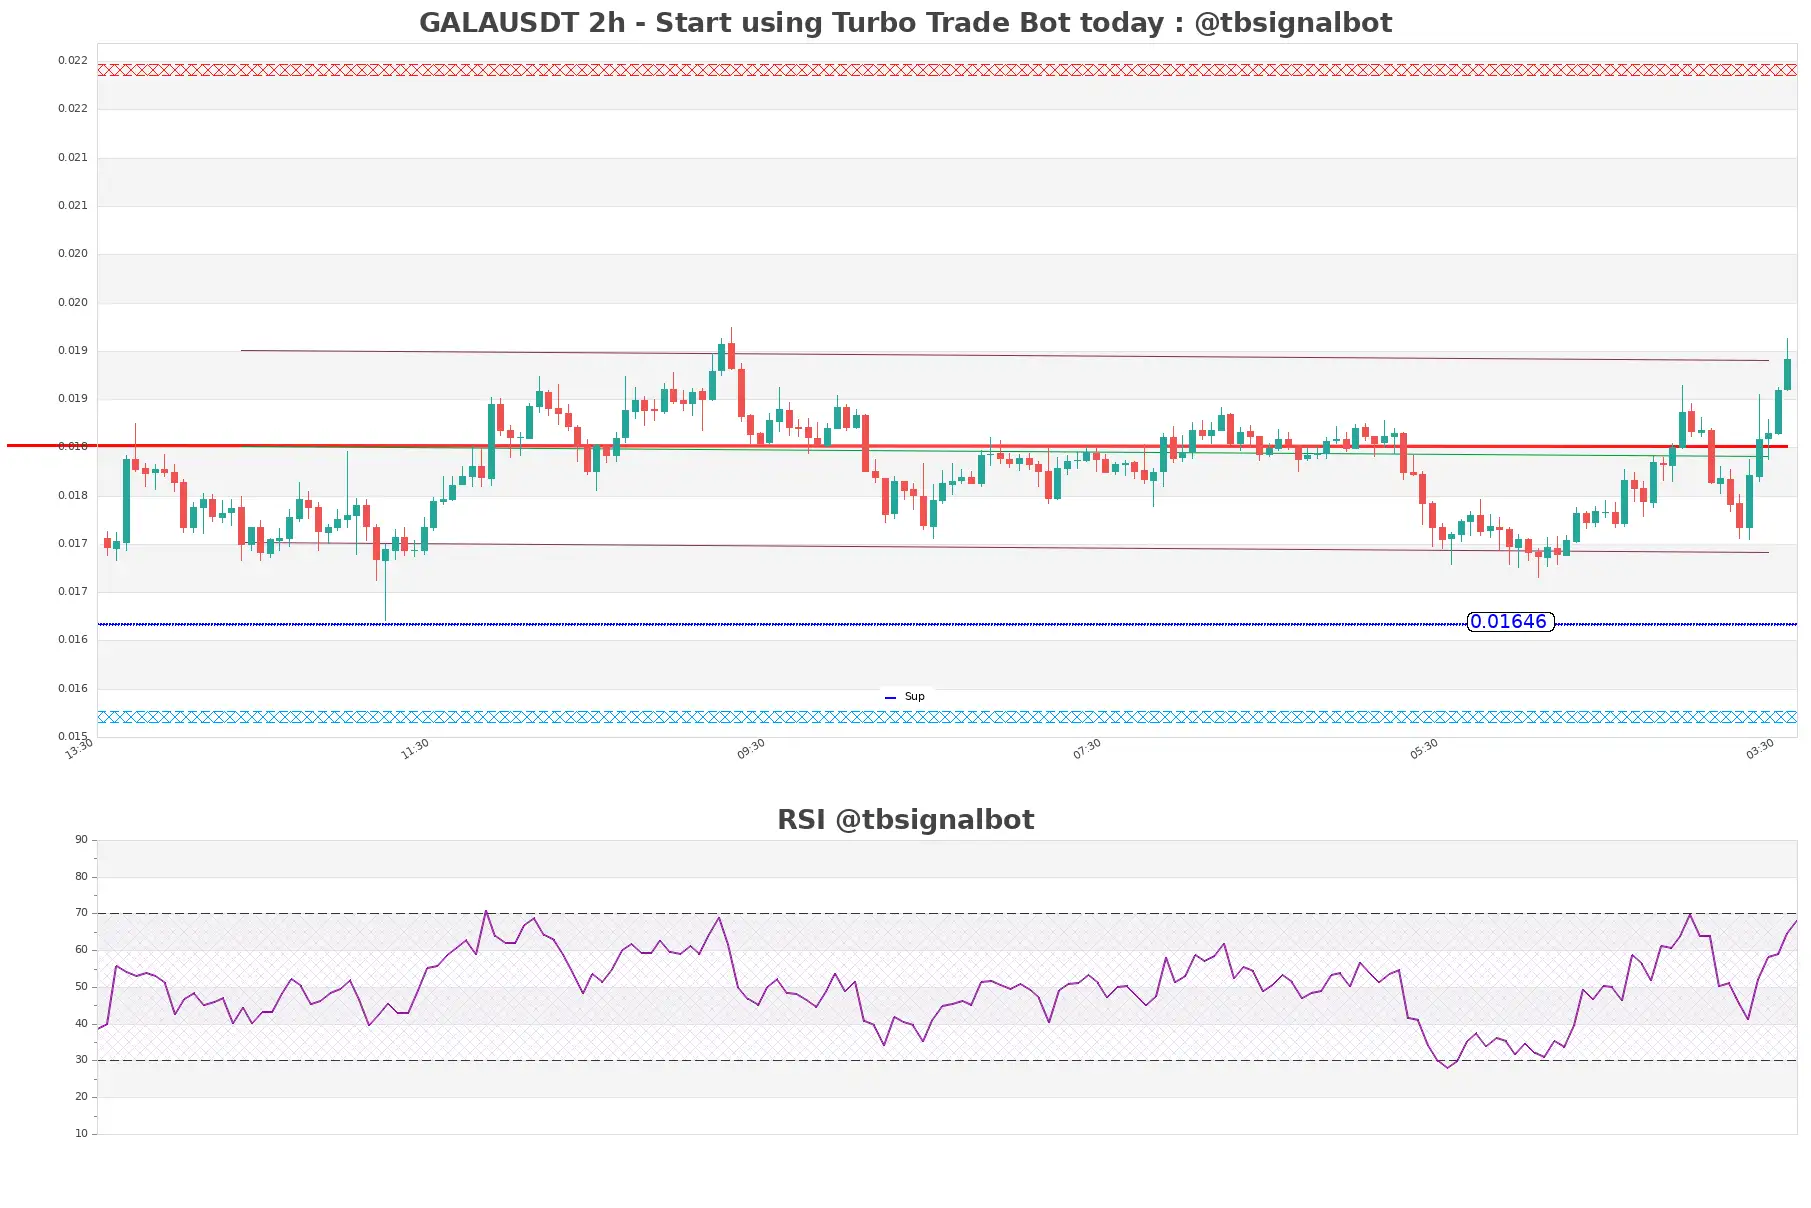Screen dimensions: 1811x1208
Task: Click the 11:30 time axis label
Action: (415, 749)
